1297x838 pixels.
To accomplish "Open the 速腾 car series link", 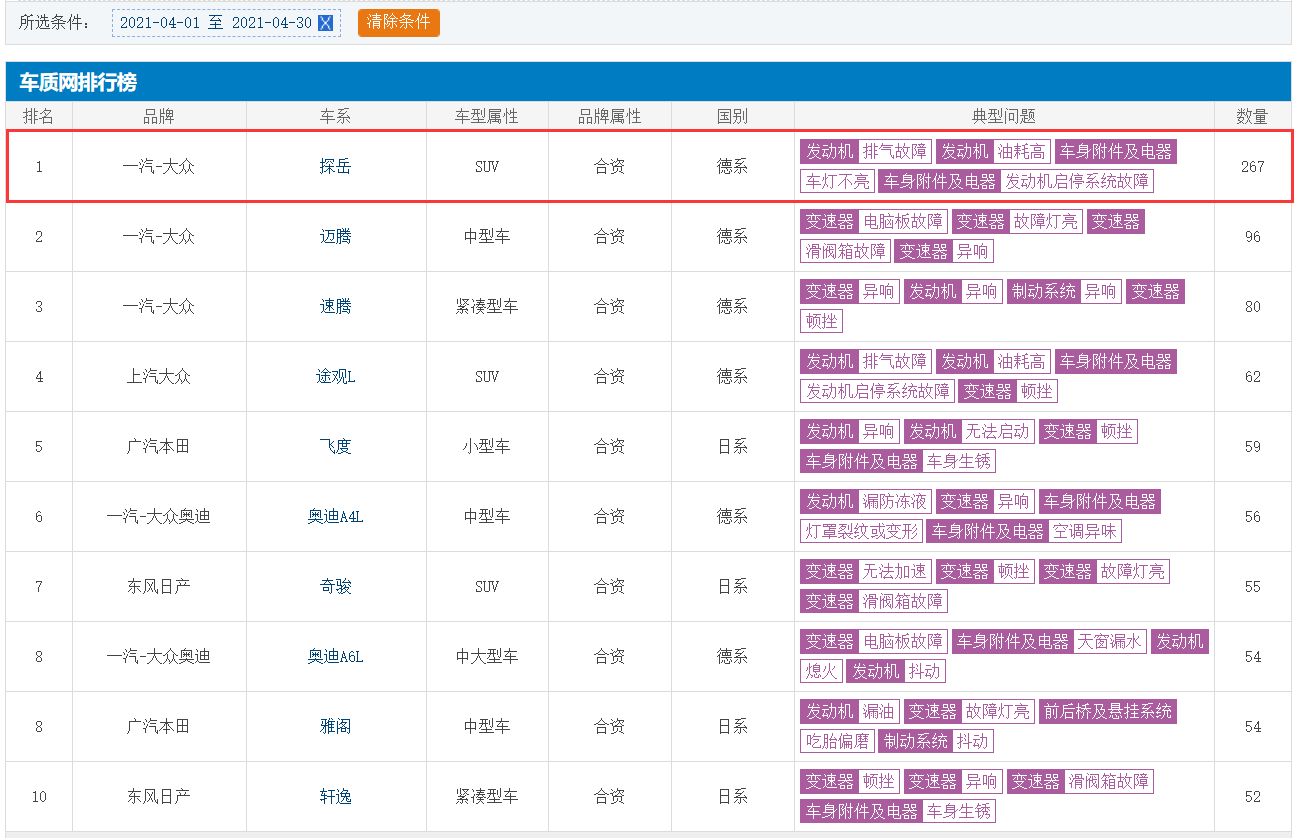I will tap(336, 307).
